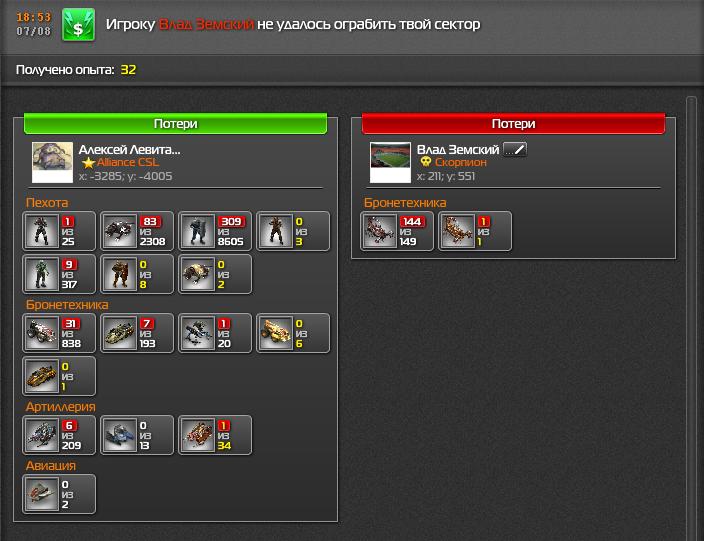The height and width of the screenshot is (541, 704).
Task: Click the experience value 32
Action: point(128,70)
